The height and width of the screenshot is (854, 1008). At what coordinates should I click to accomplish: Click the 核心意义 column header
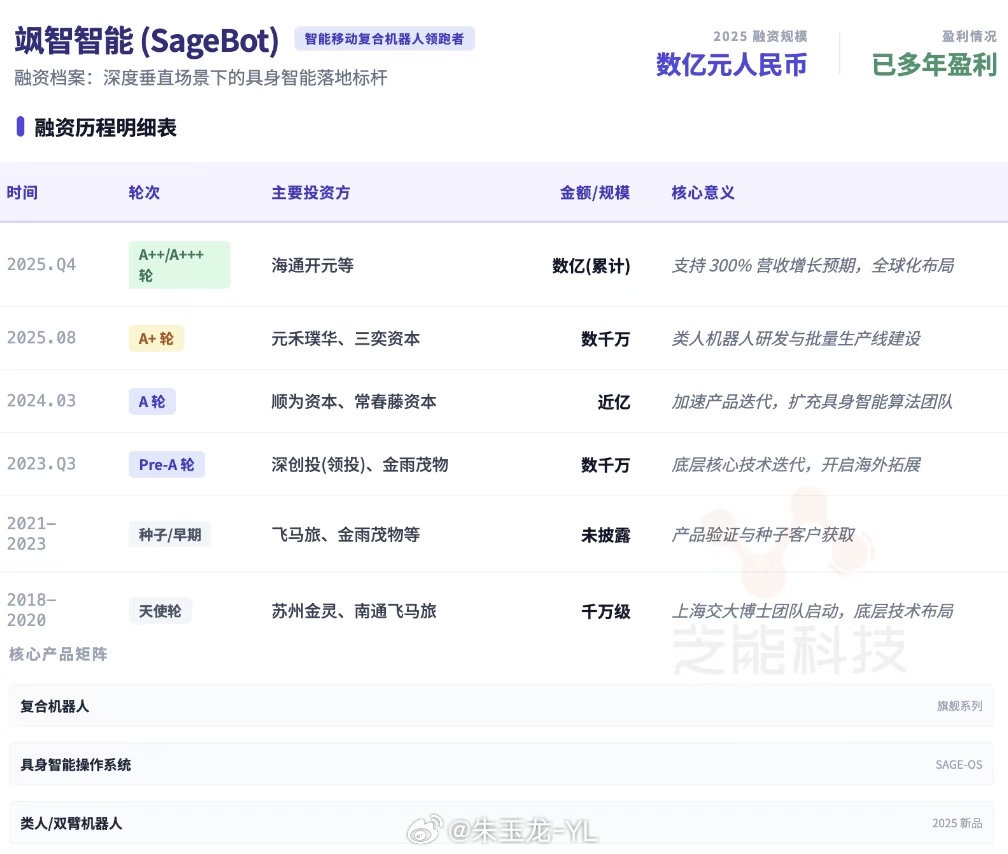pyautogui.click(x=703, y=192)
